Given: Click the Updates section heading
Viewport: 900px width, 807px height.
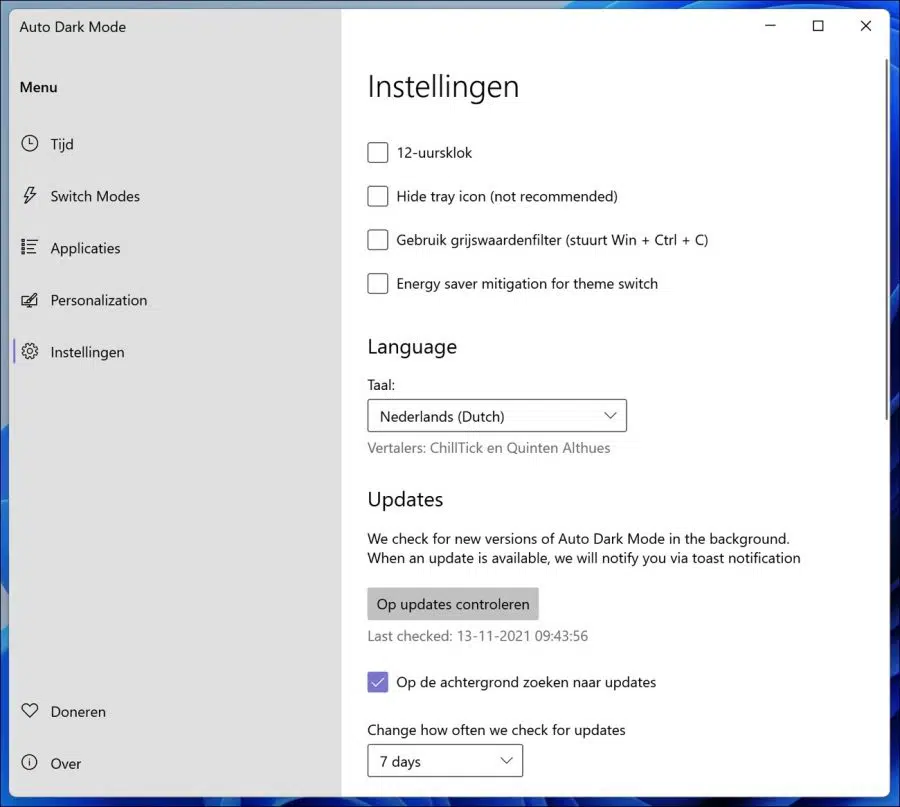Looking at the screenshot, I should coord(405,499).
